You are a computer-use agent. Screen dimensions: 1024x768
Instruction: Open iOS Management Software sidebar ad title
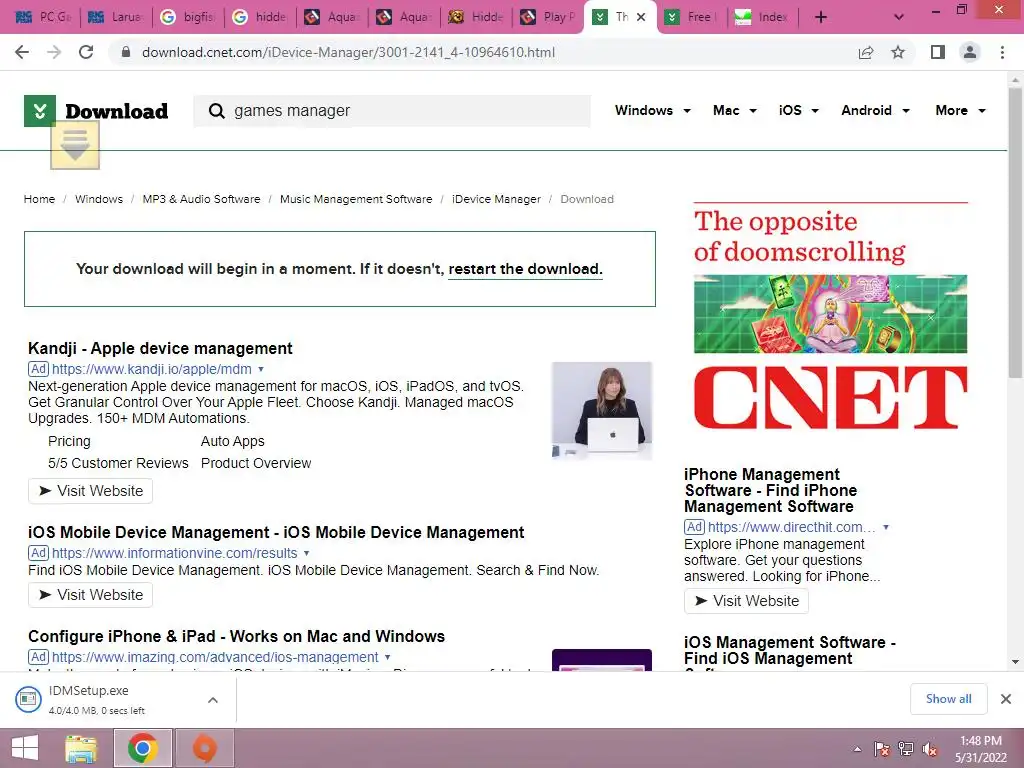coord(790,650)
